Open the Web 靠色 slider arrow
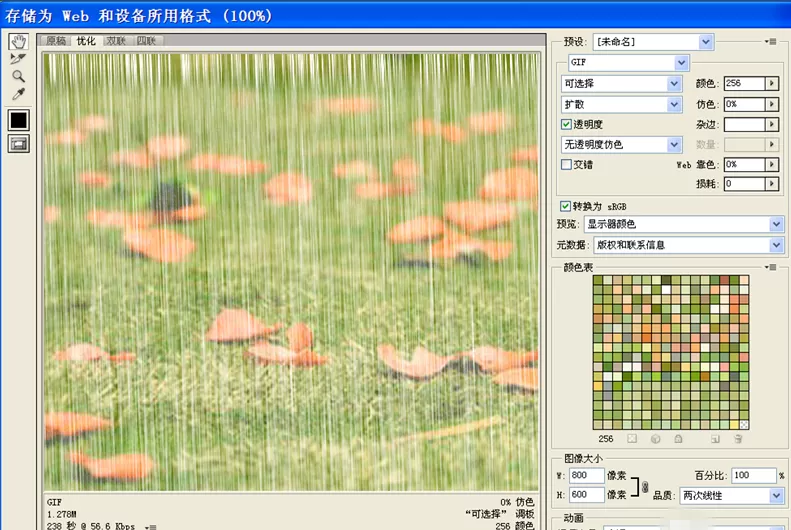Image resolution: width=791 pixels, height=530 pixels. coord(772,164)
